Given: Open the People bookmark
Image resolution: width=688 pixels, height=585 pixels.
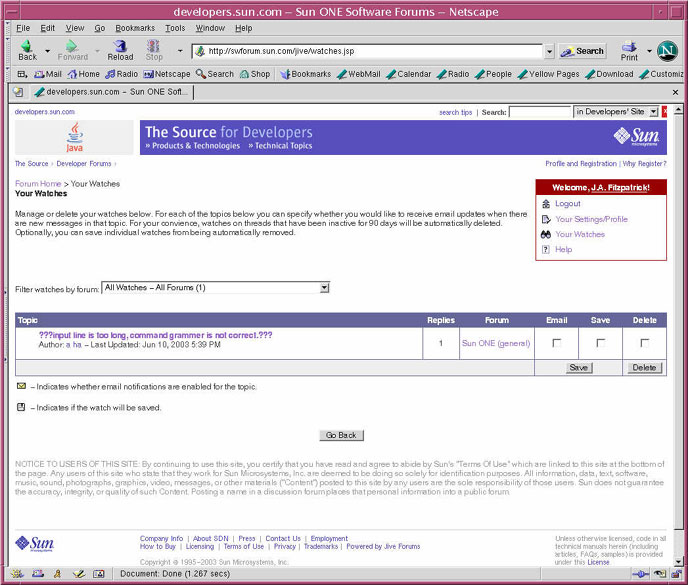Looking at the screenshot, I should pyautogui.click(x=493, y=74).
